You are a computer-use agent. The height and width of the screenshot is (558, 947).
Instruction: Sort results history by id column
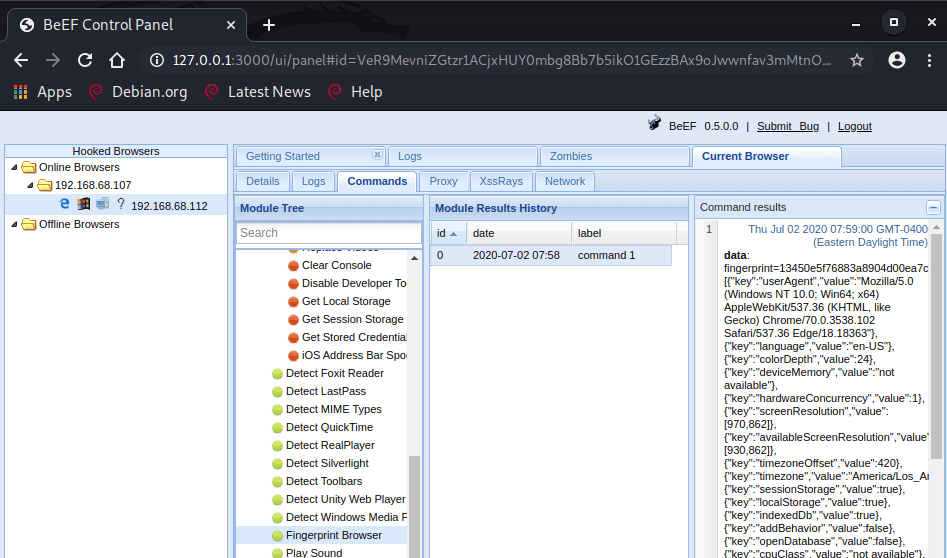[446, 233]
